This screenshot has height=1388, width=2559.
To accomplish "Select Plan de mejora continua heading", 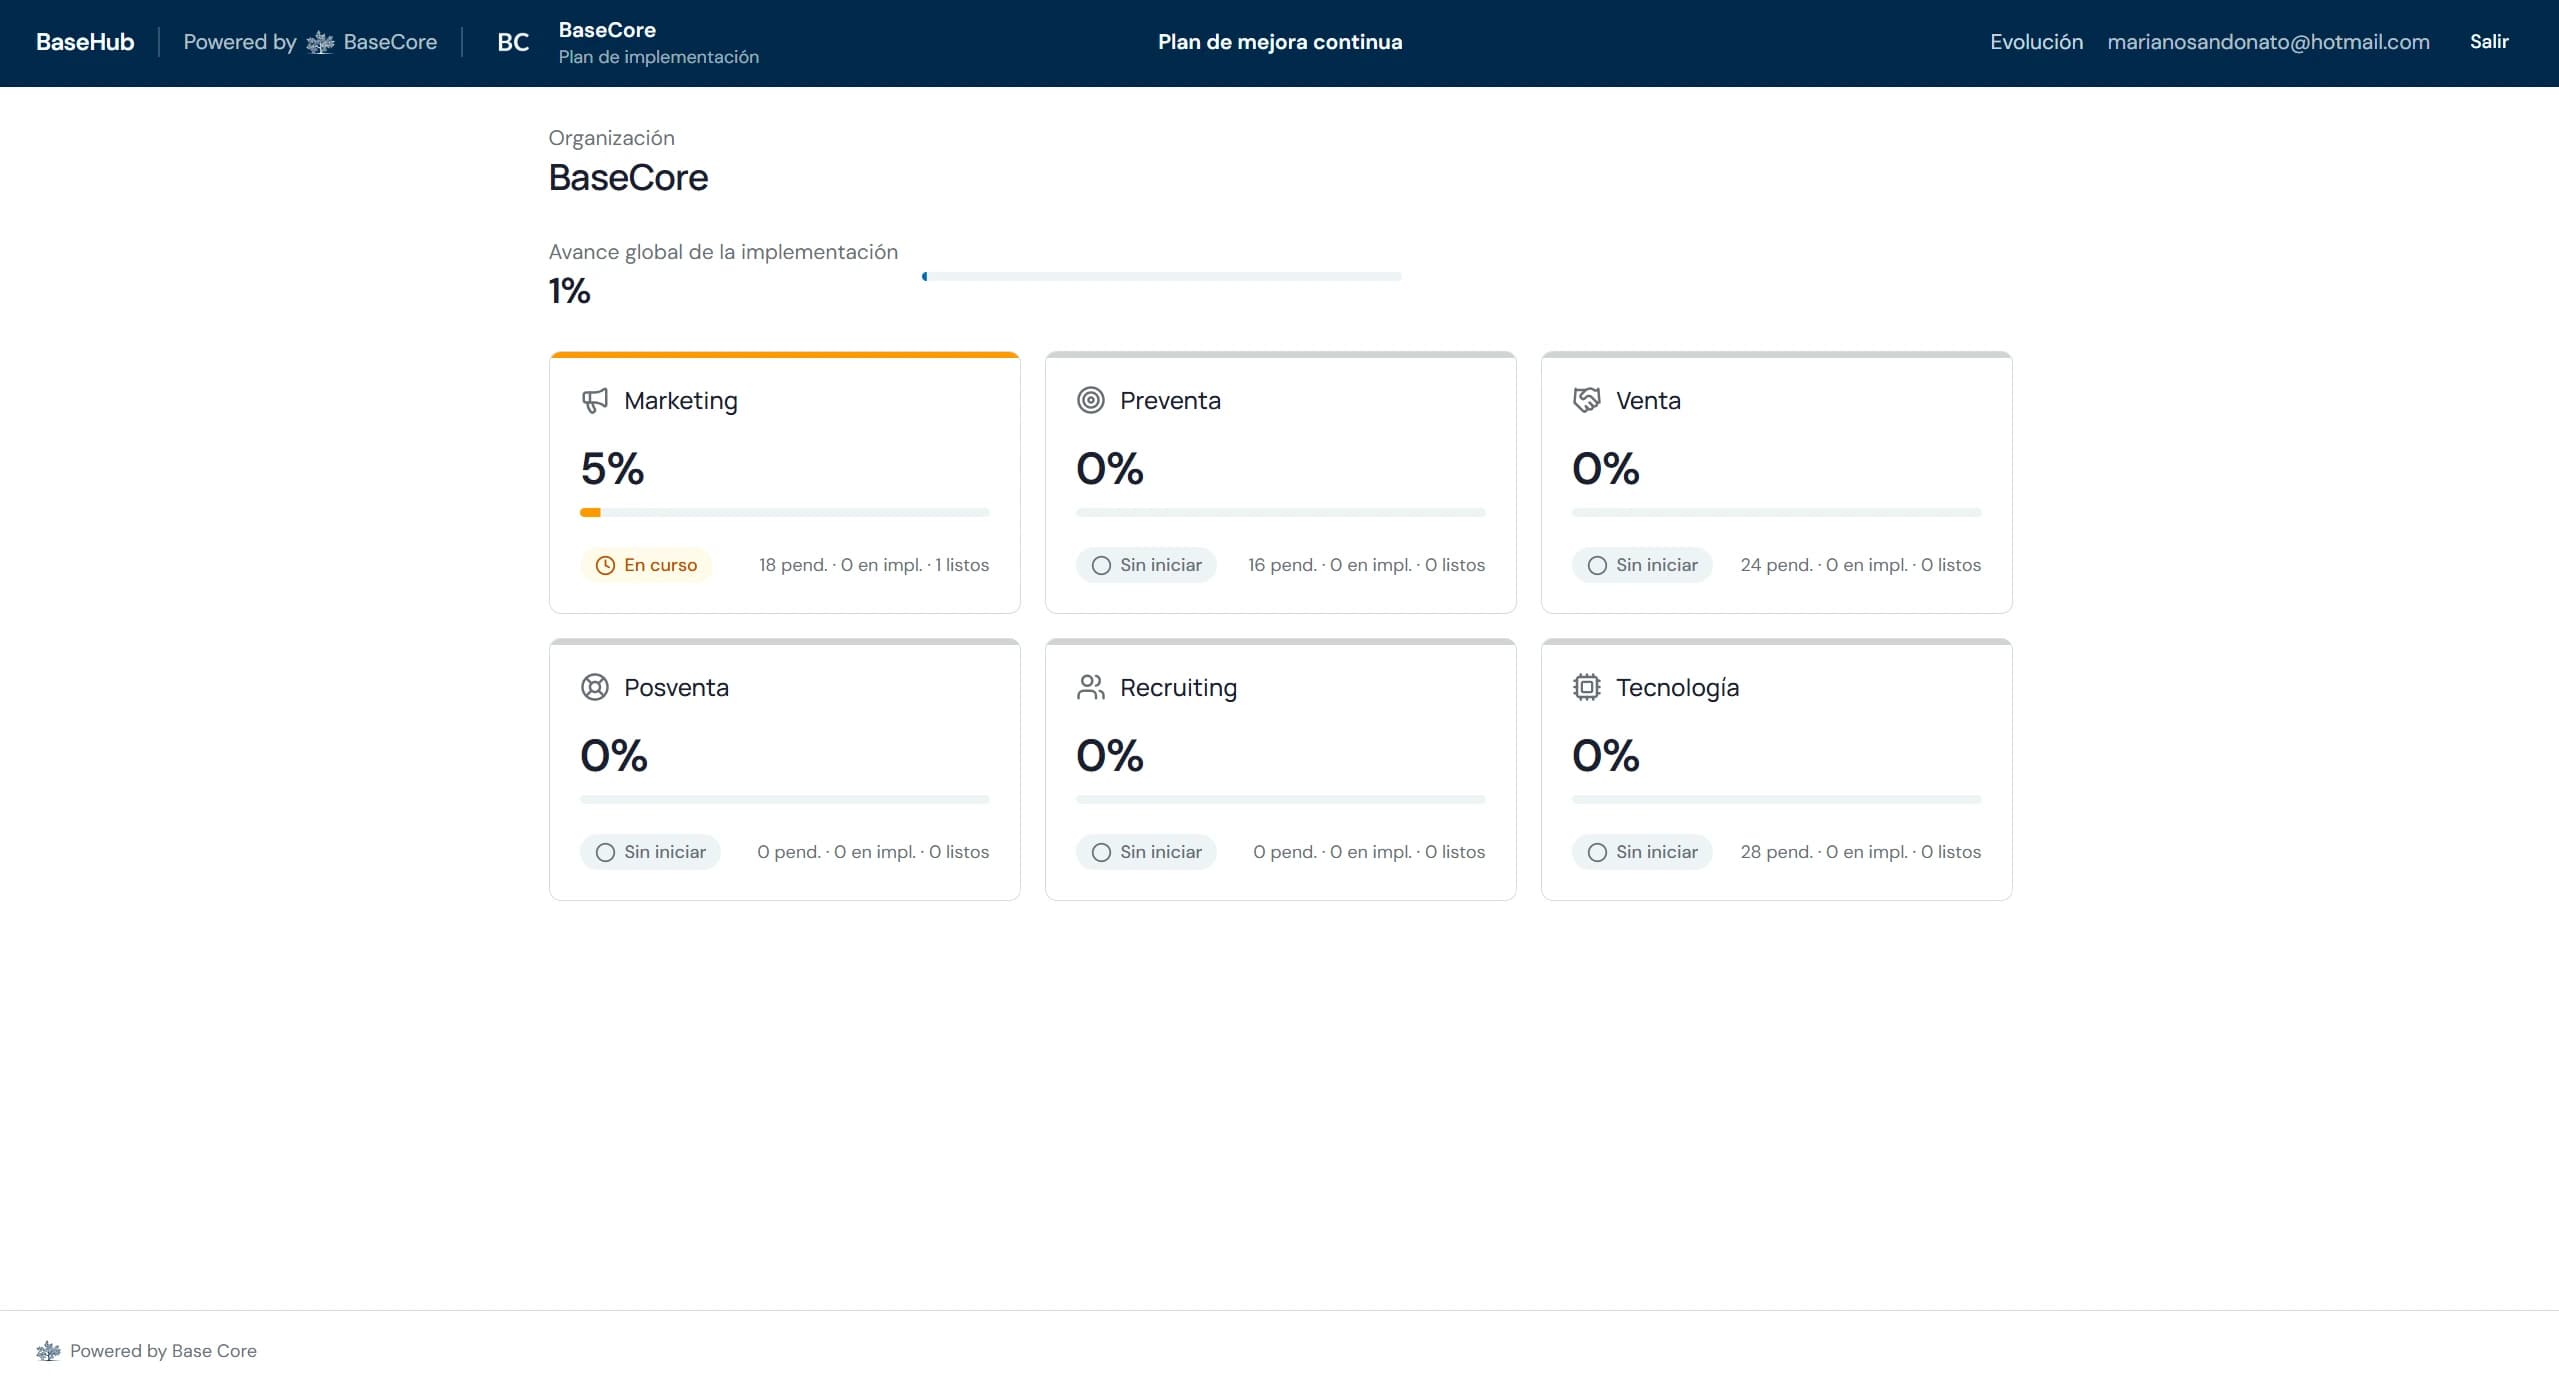I will click(1280, 42).
